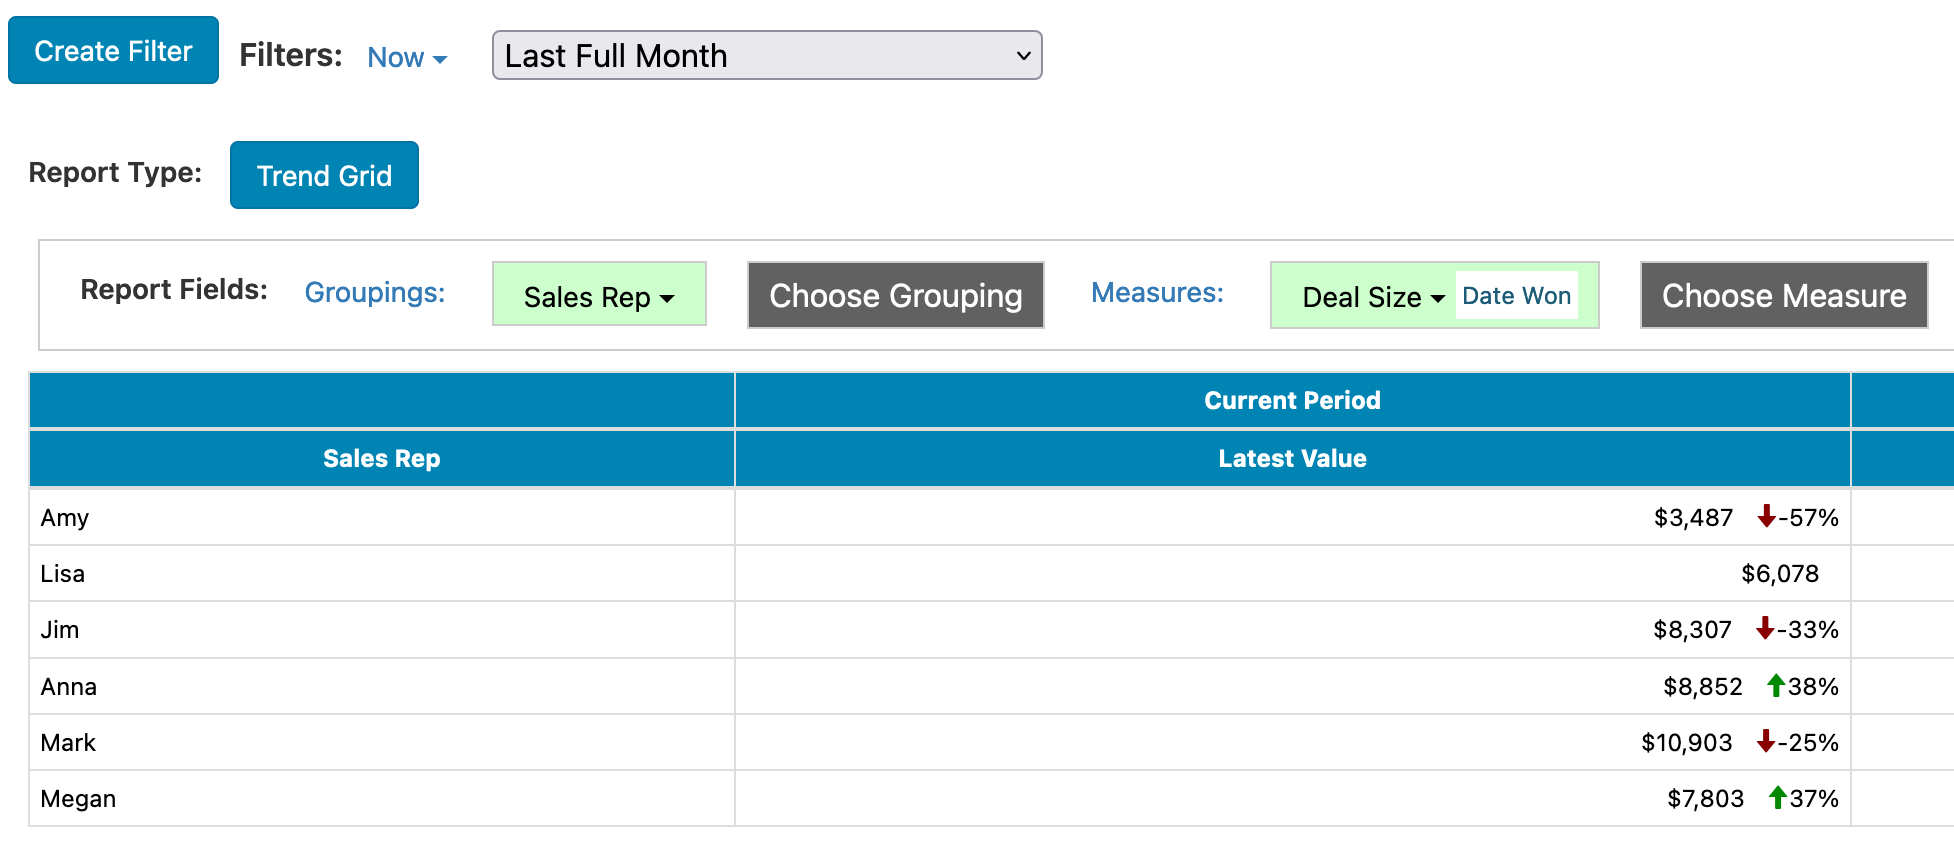The height and width of the screenshot is (856, 1954).
Task: Click the red down arrow beside Jim's -33%
Action: pyautogui.click(x=1765, y=628)
